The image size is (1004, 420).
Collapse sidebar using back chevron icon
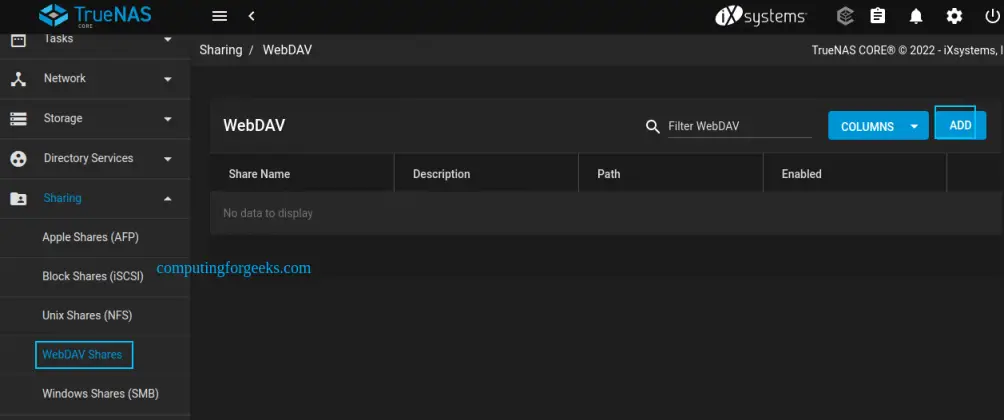251,16
